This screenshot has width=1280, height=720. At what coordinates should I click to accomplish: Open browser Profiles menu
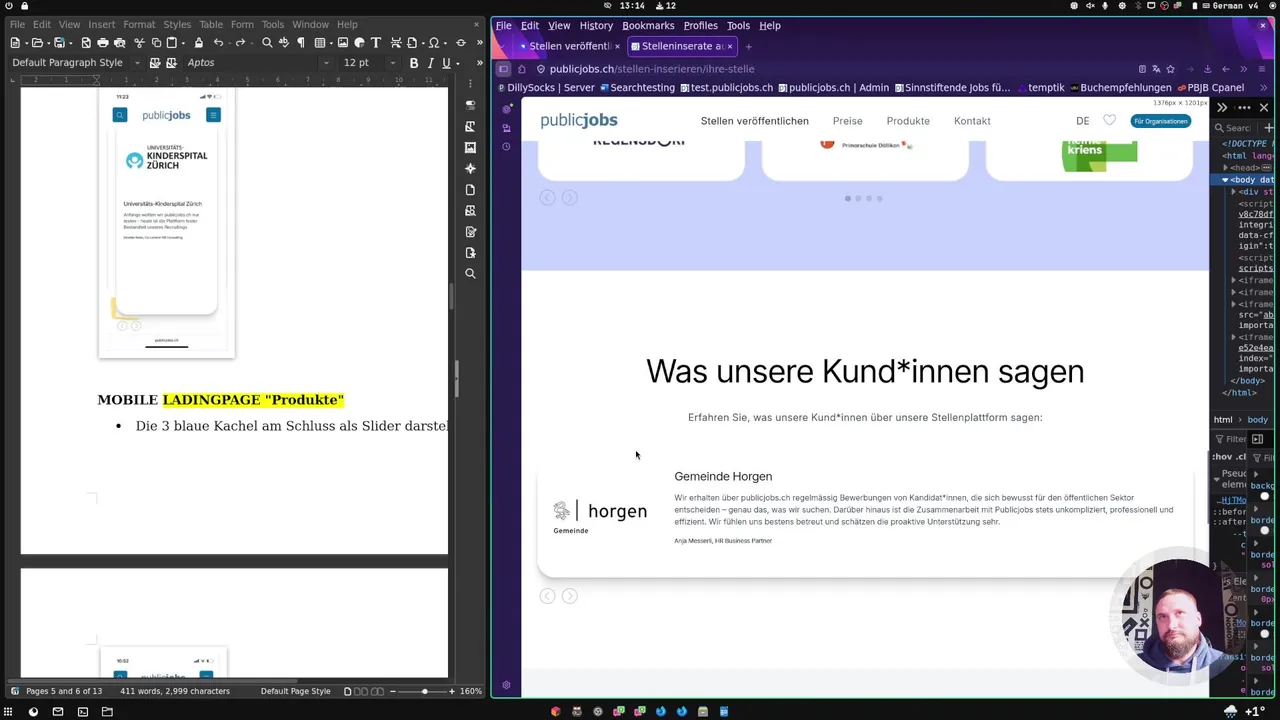(x=700, y=25)
